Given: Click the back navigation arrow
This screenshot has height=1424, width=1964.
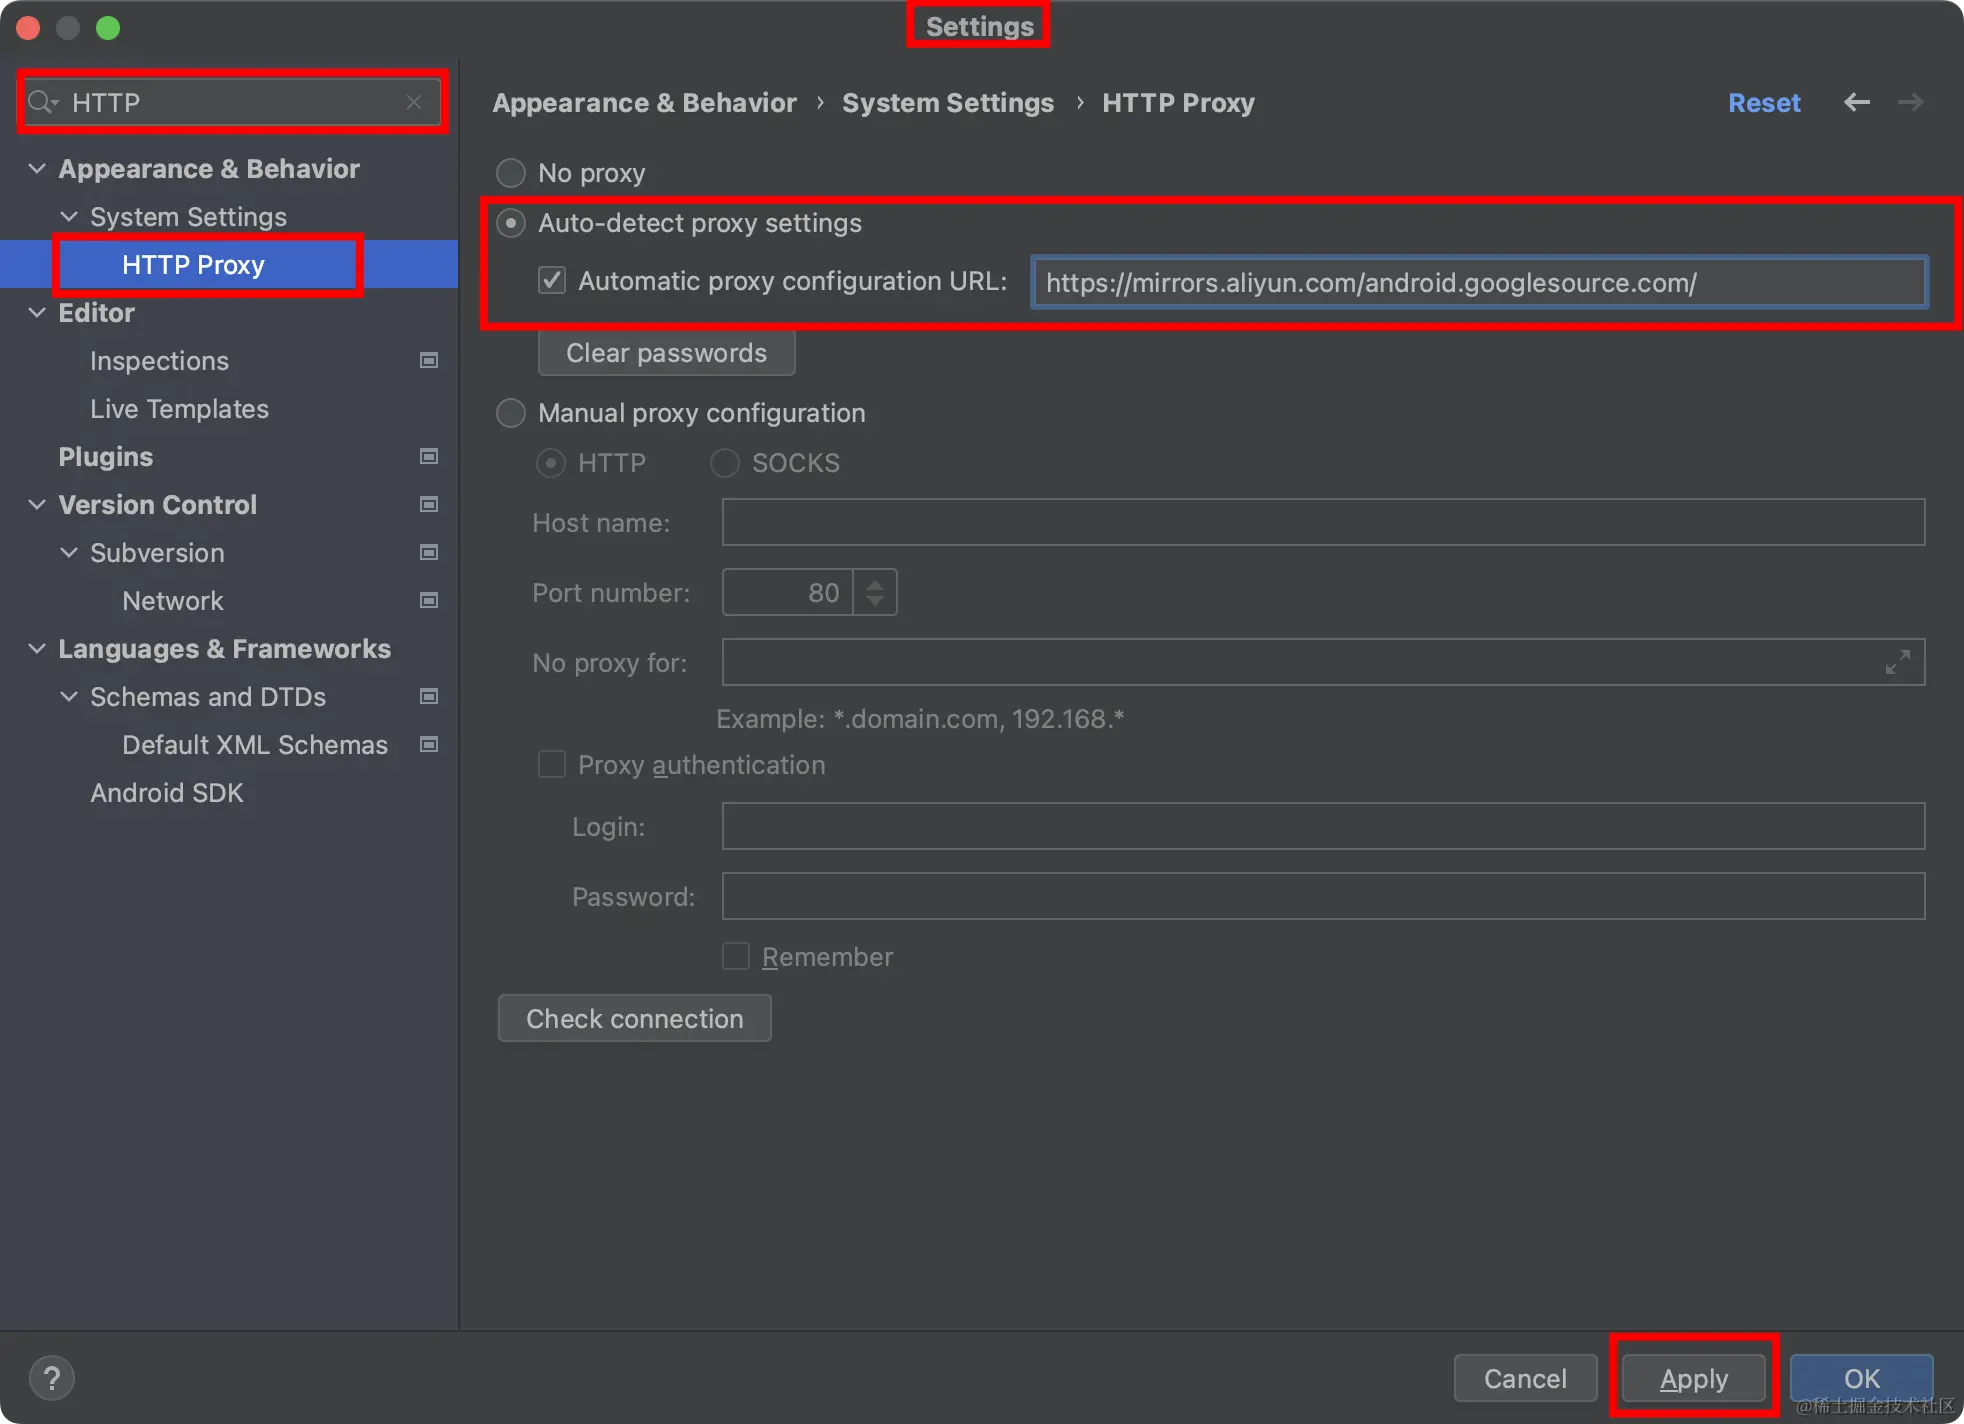Looking at the screenshot, I should point(1856,102).
